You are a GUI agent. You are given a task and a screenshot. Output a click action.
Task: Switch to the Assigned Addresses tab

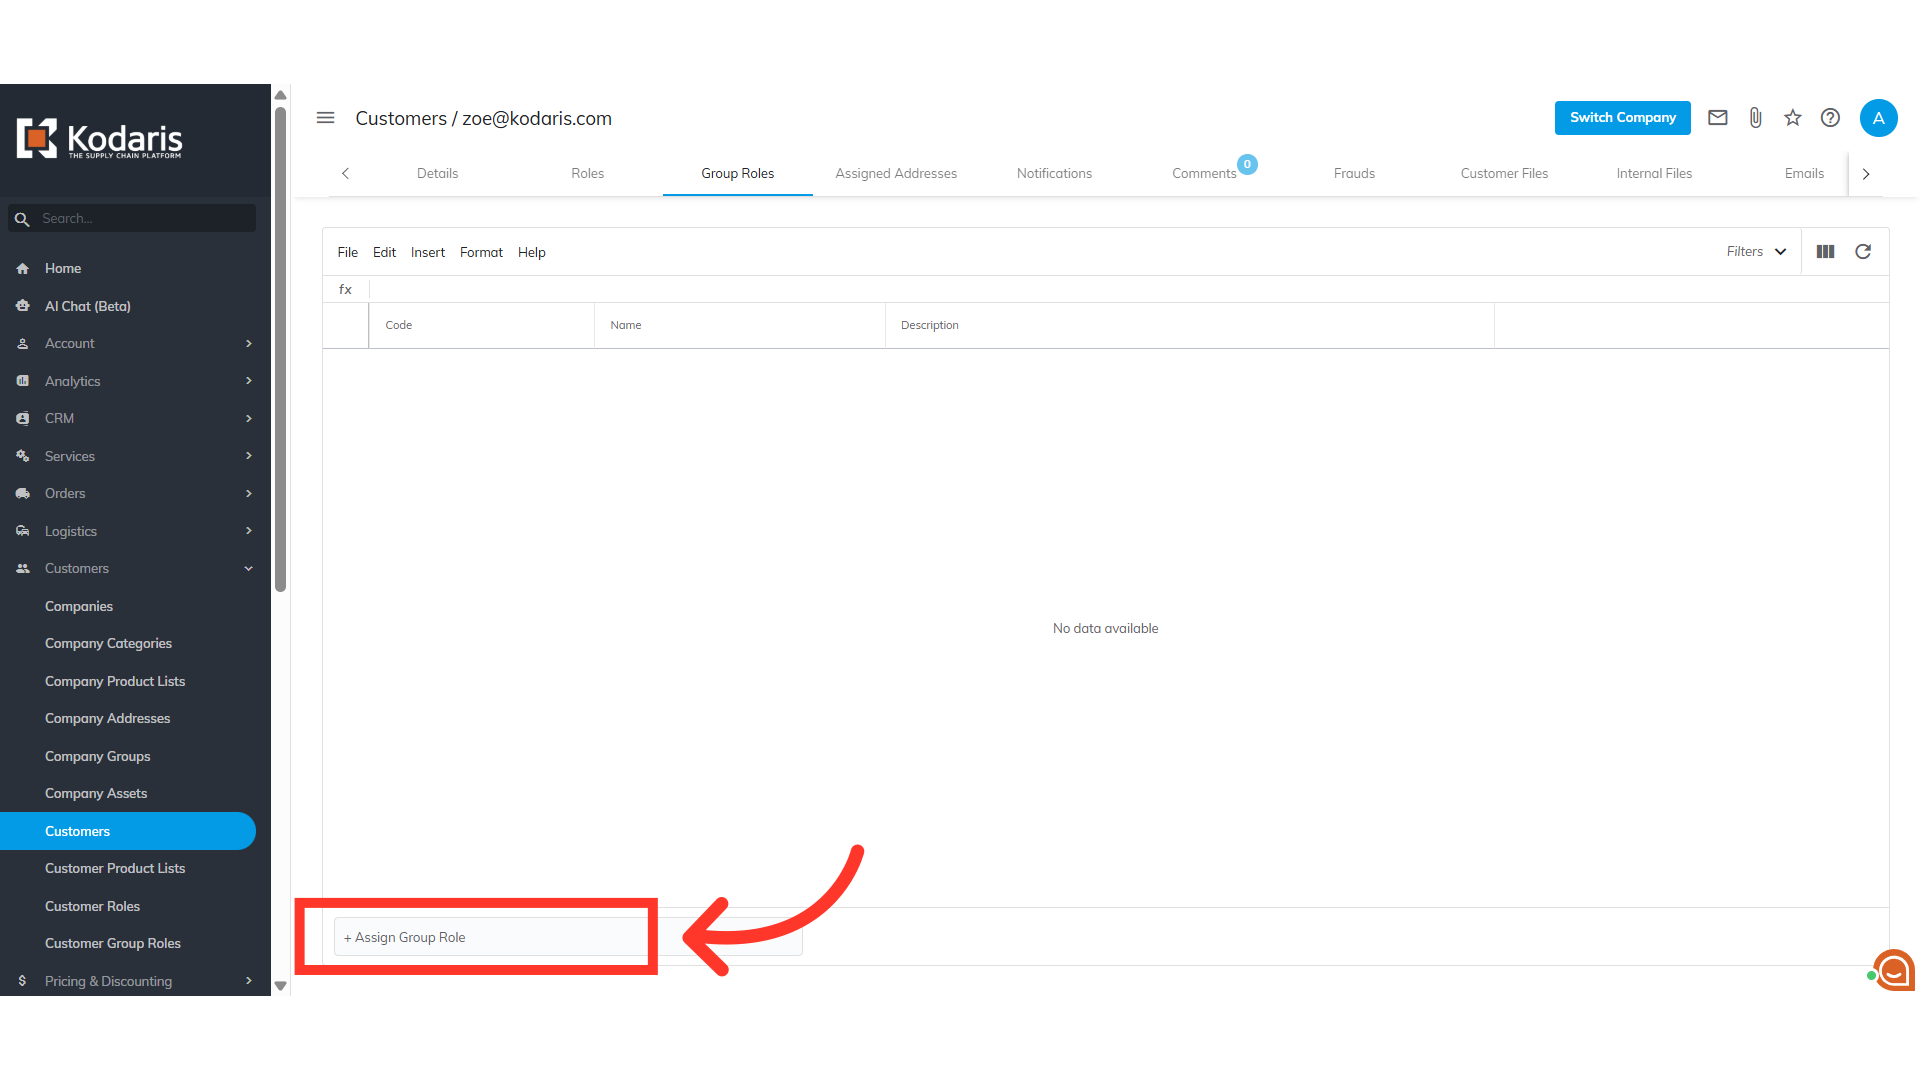pos(896,173)
